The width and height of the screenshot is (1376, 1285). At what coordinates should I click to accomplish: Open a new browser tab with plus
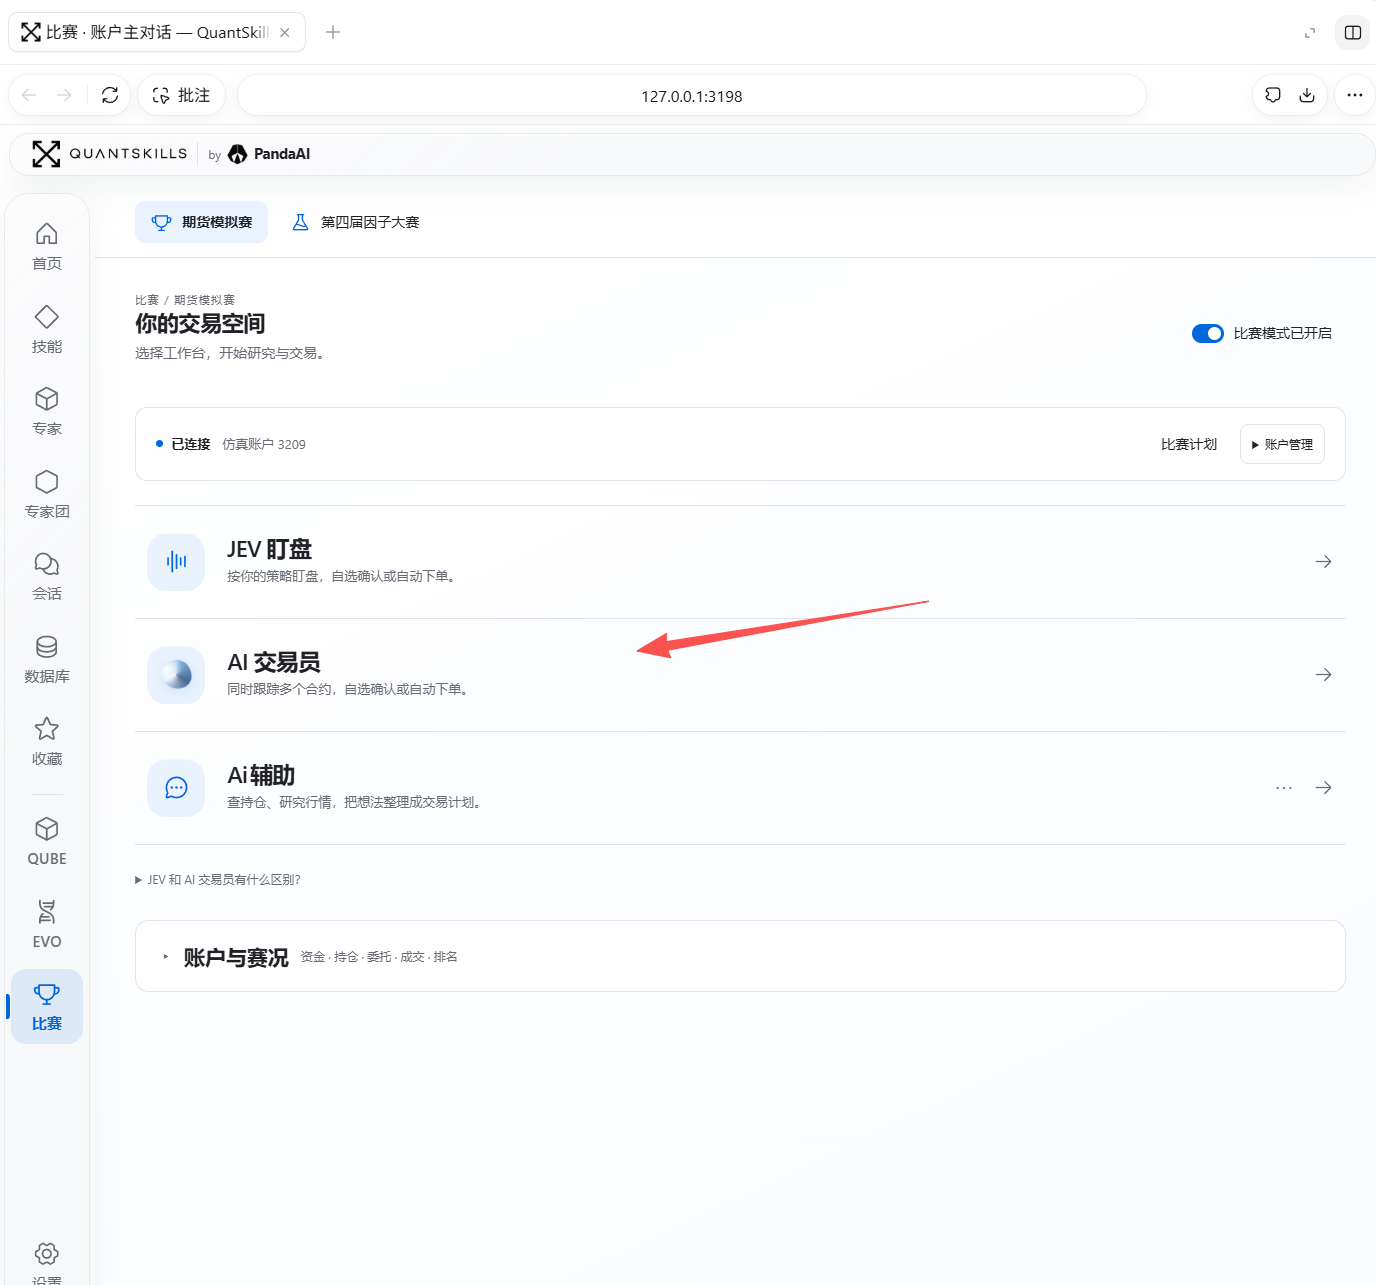pos(333,32)
